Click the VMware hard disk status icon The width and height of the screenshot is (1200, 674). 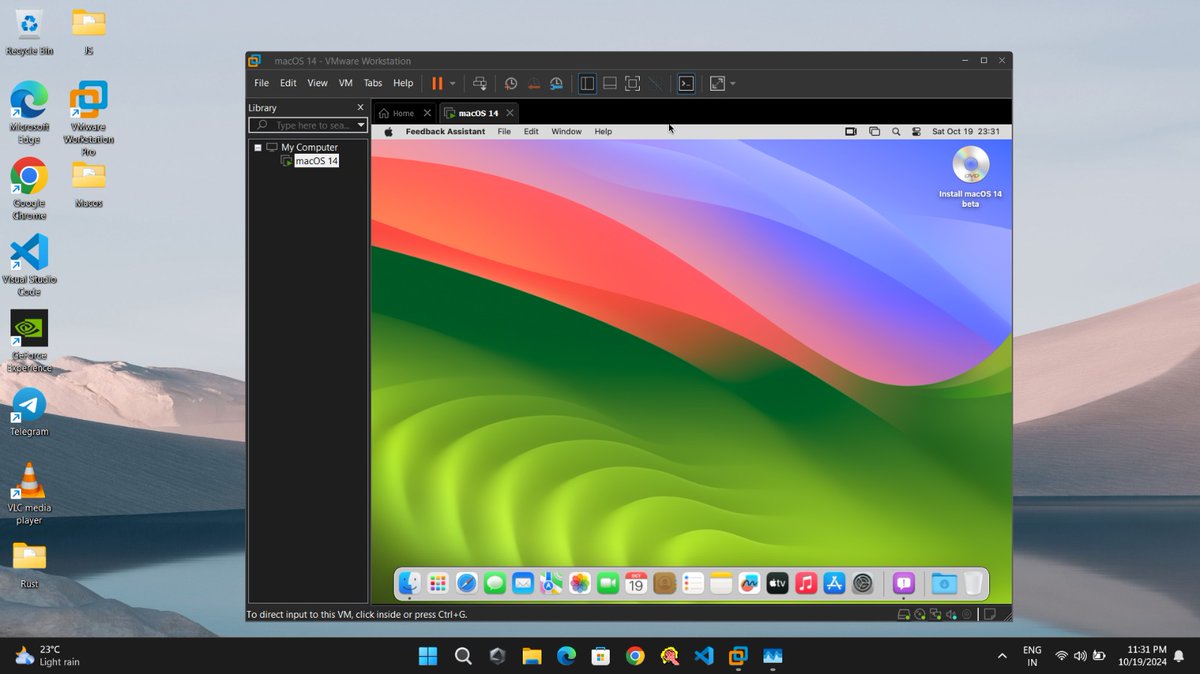coord(903,614)
